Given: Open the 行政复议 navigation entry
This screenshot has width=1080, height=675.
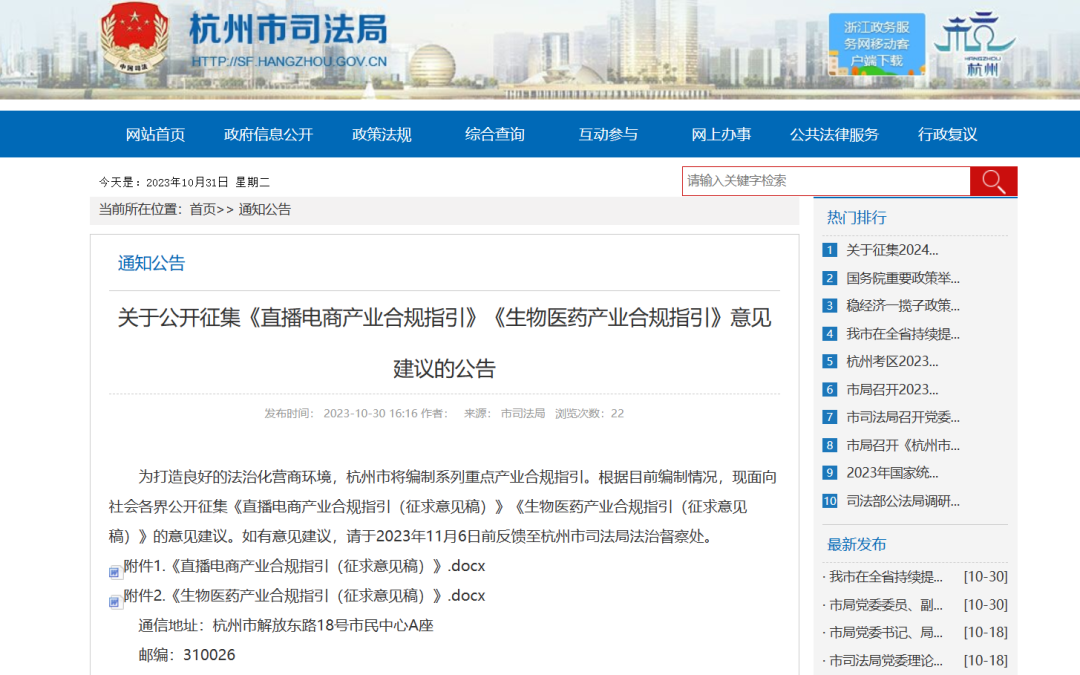Looking at the screenshot, I should tap(946, 134).
